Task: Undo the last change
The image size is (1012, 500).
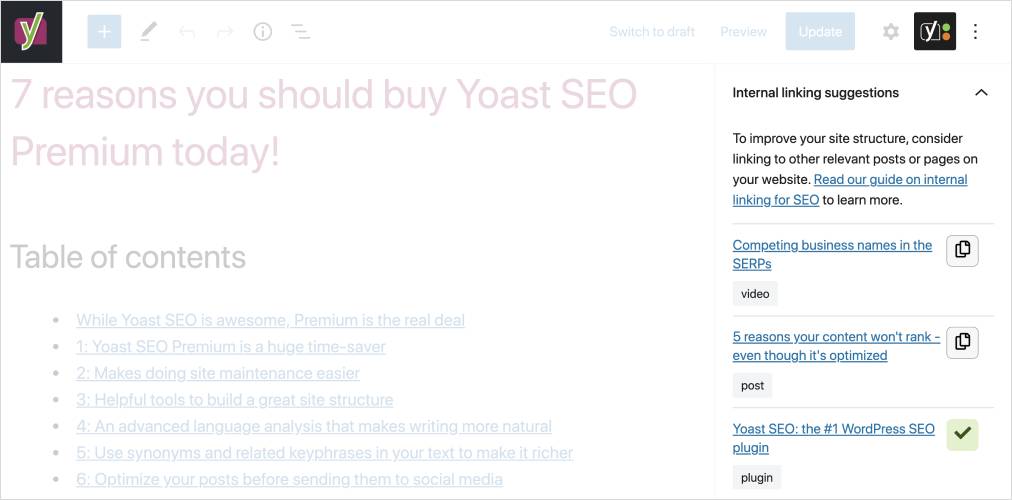Action: [186, 32]
